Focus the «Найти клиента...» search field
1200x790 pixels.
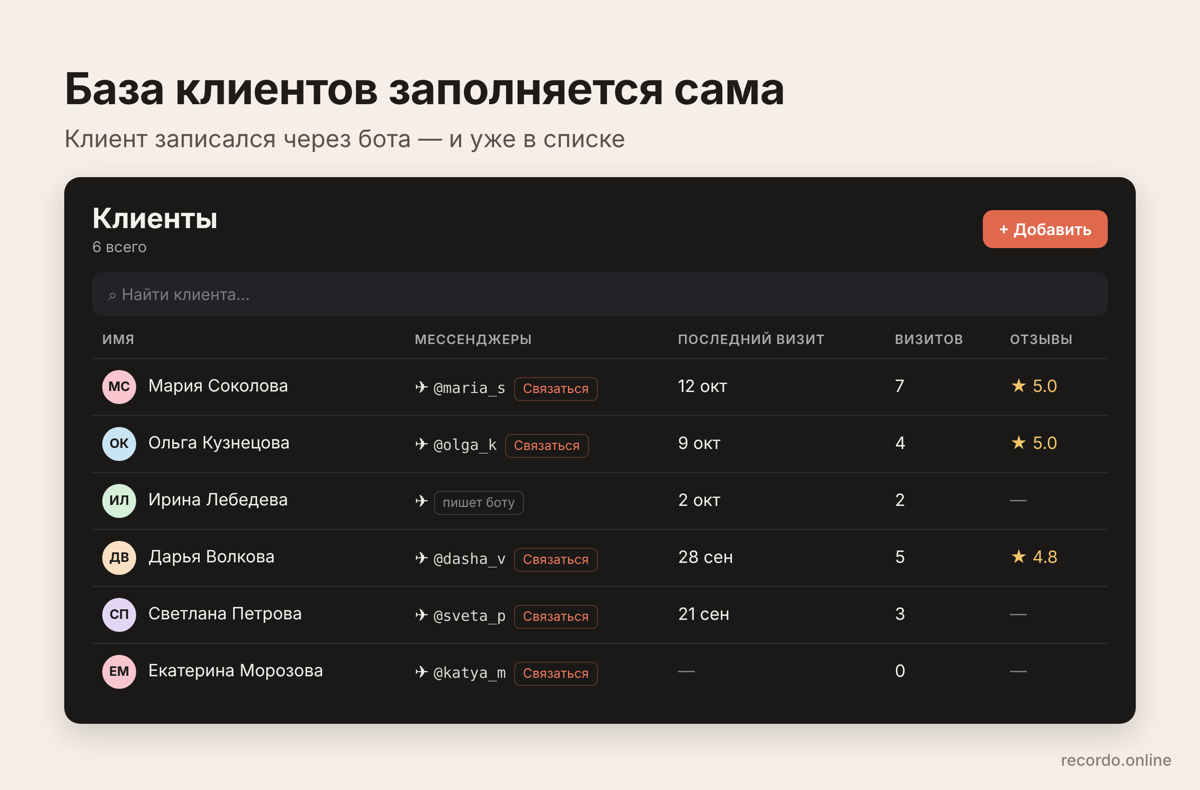pos(600,295)
